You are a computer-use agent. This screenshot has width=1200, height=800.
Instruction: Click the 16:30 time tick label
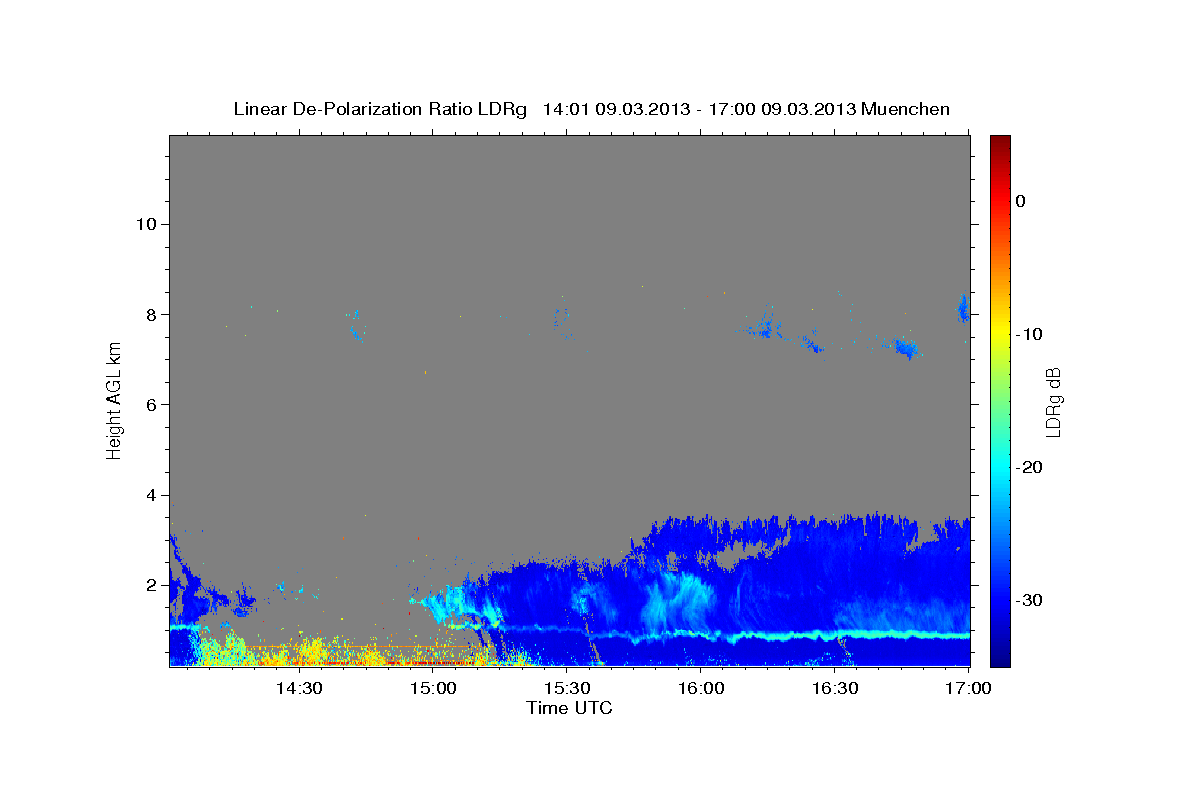tap(835, 688)
